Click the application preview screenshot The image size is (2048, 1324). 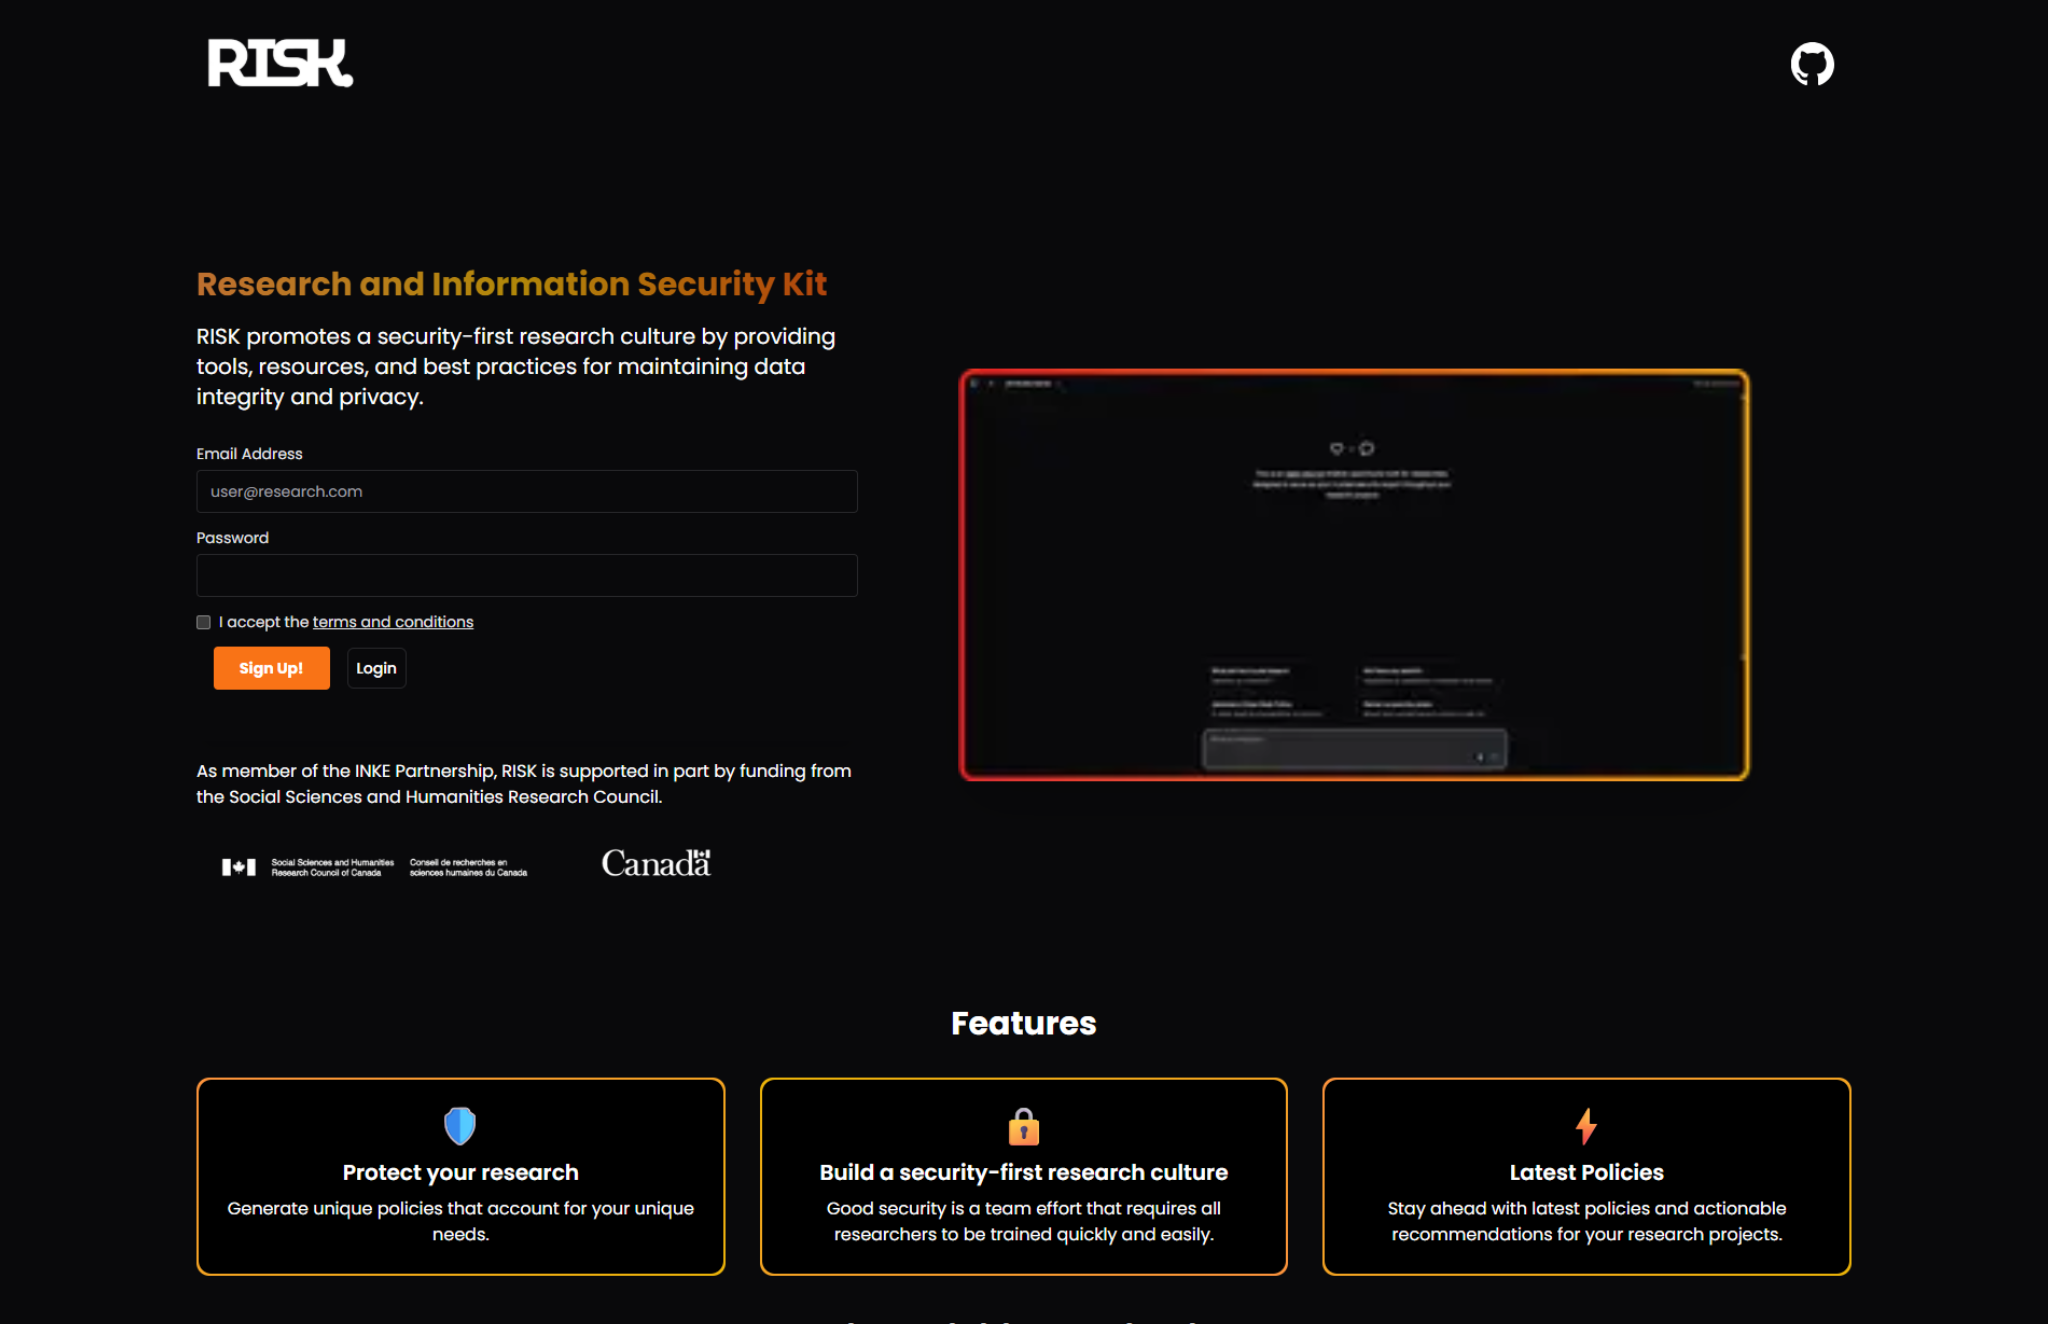pyautogui.click(x=1354, y=573)
